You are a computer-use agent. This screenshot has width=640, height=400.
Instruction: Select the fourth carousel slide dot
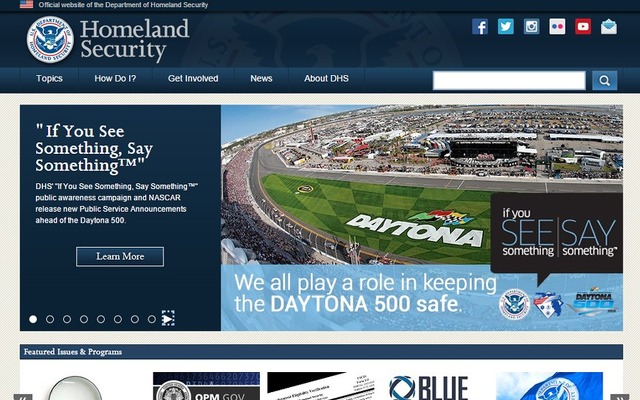coord(84,319)
